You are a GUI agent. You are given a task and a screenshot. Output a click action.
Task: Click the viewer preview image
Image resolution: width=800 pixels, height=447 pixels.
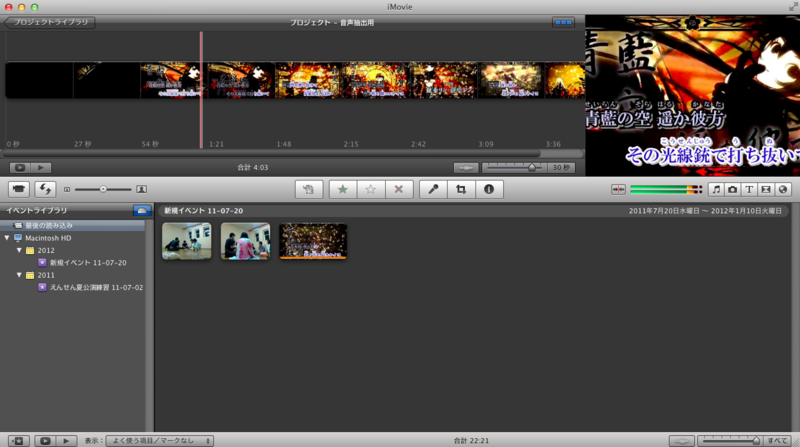pyautogui.click(x=692, y=95)
